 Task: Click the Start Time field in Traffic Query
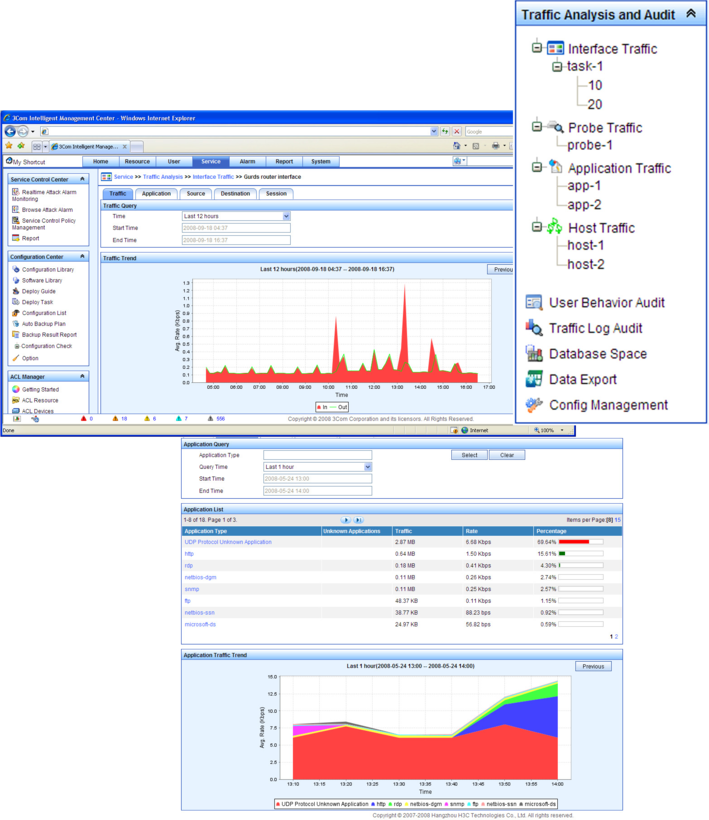tap(236, 228)
